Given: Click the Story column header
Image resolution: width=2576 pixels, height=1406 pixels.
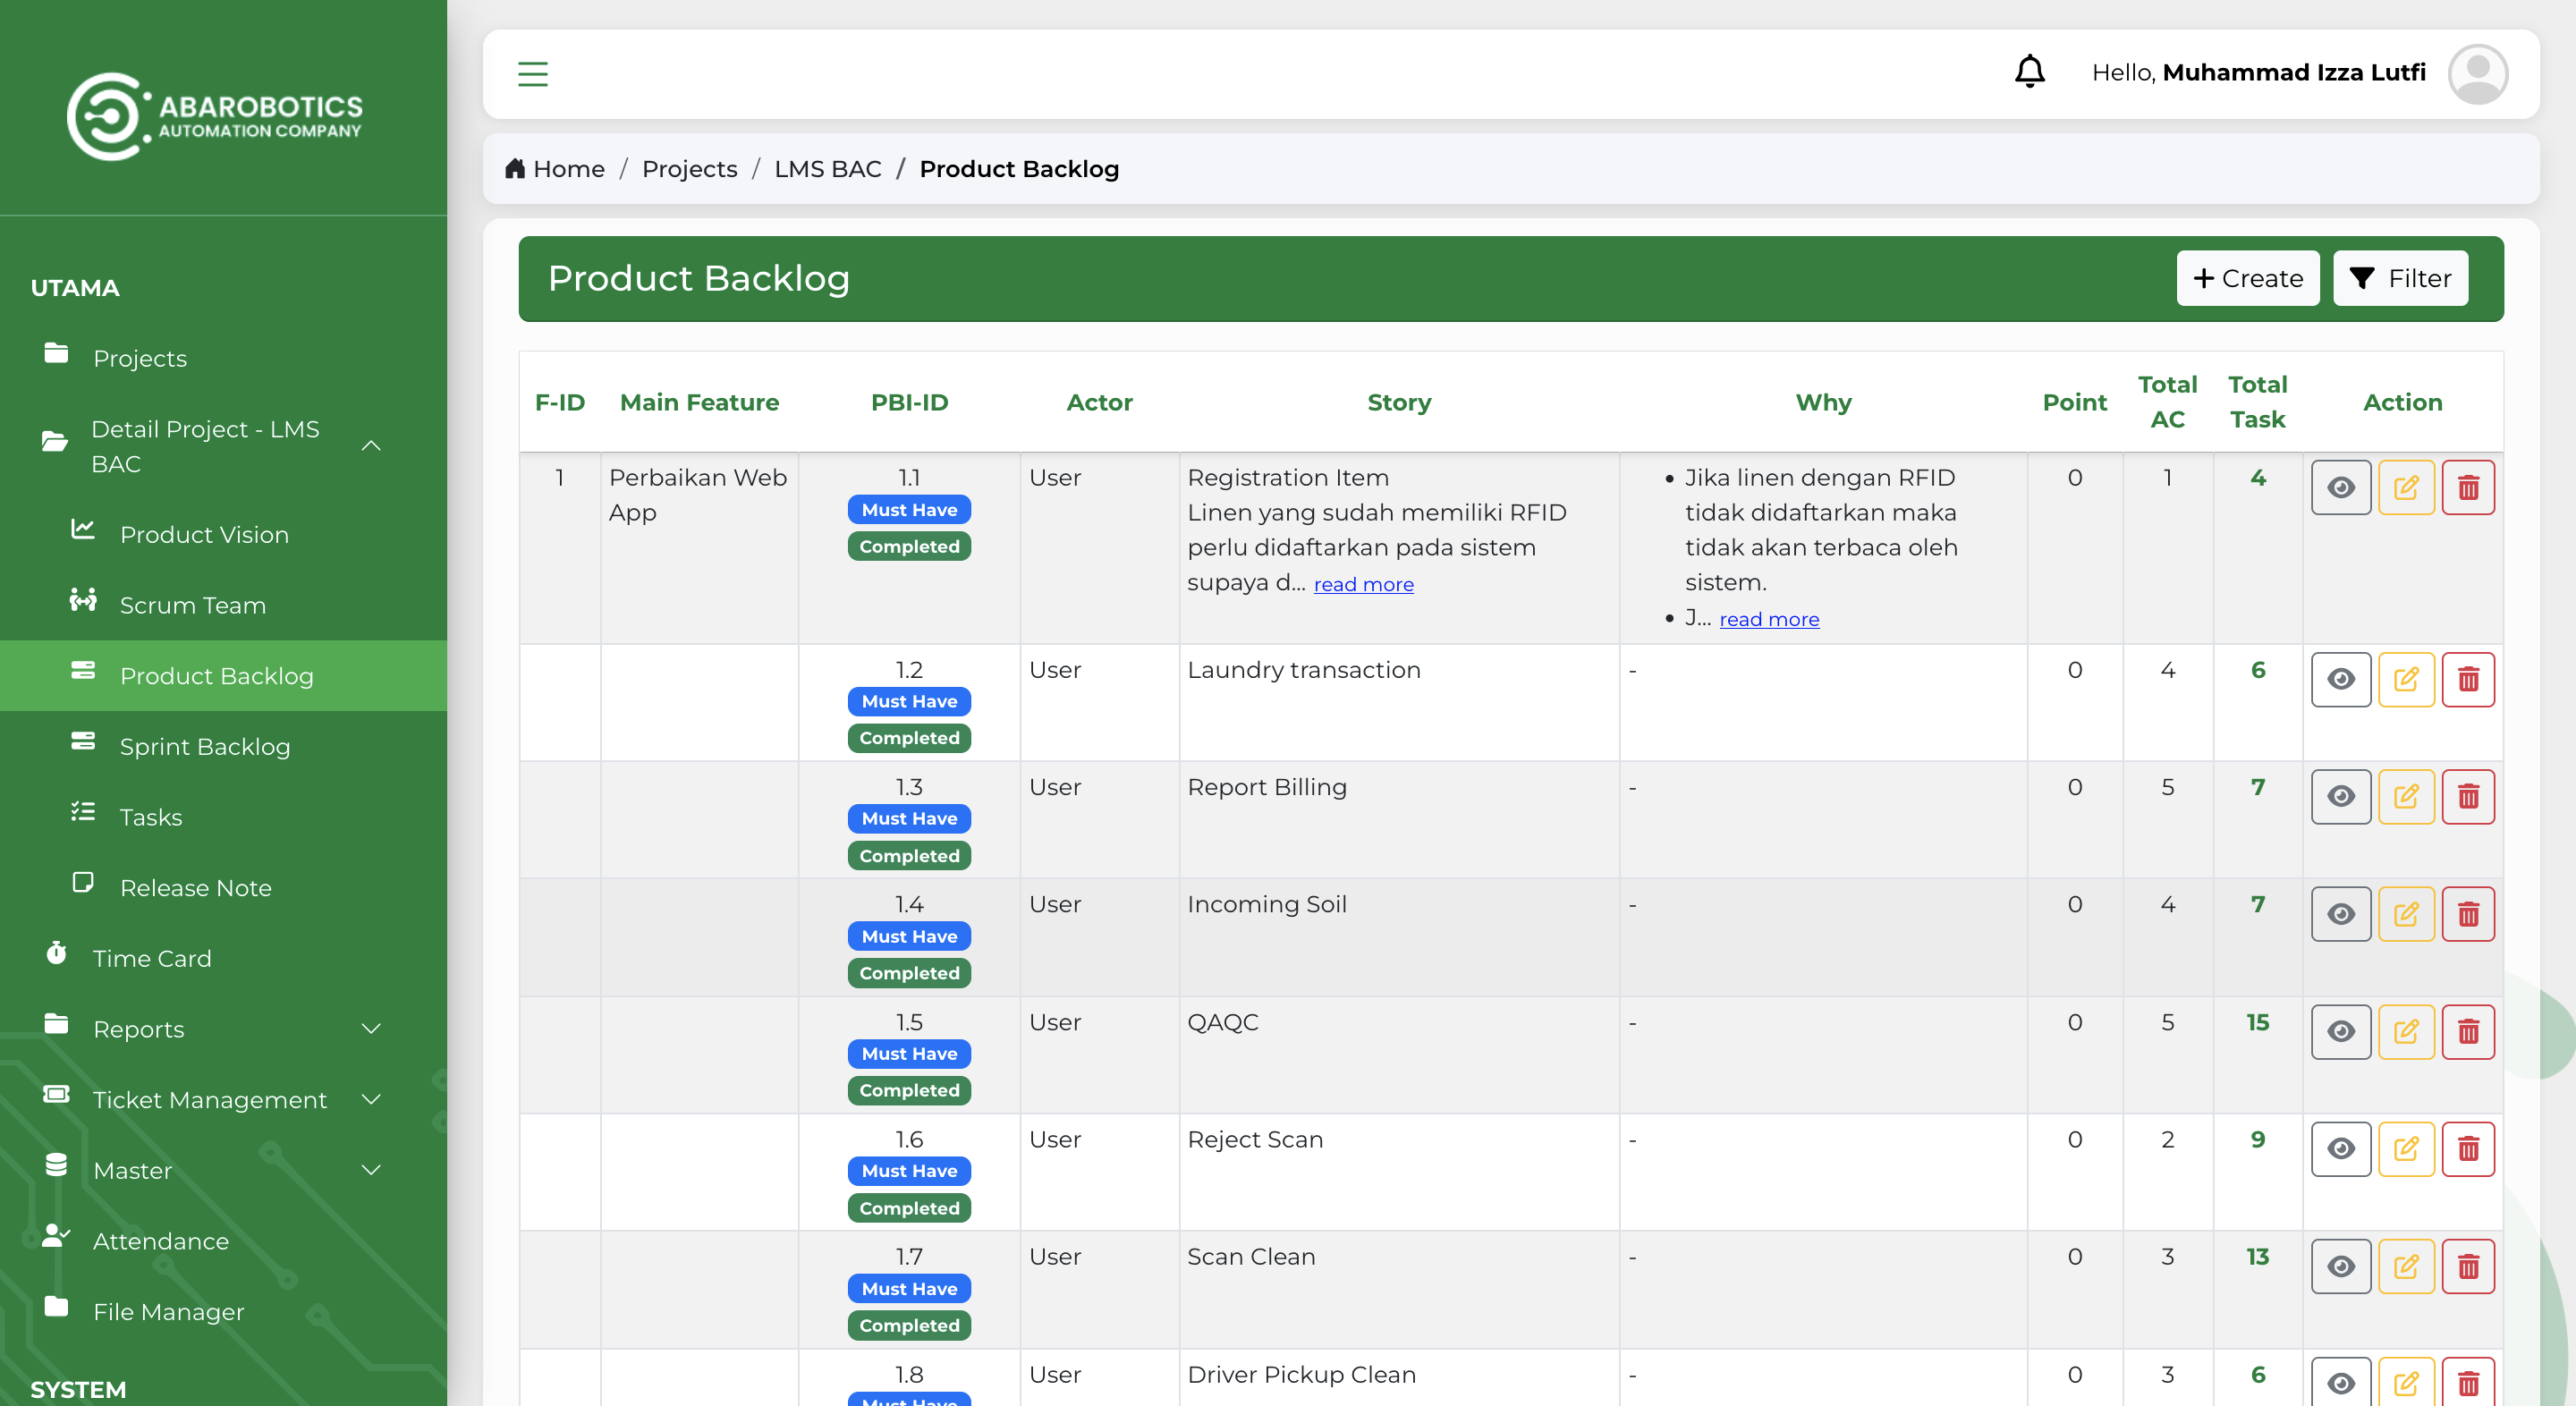Looking at the screenshot, I should click(x=1398, y=402).
